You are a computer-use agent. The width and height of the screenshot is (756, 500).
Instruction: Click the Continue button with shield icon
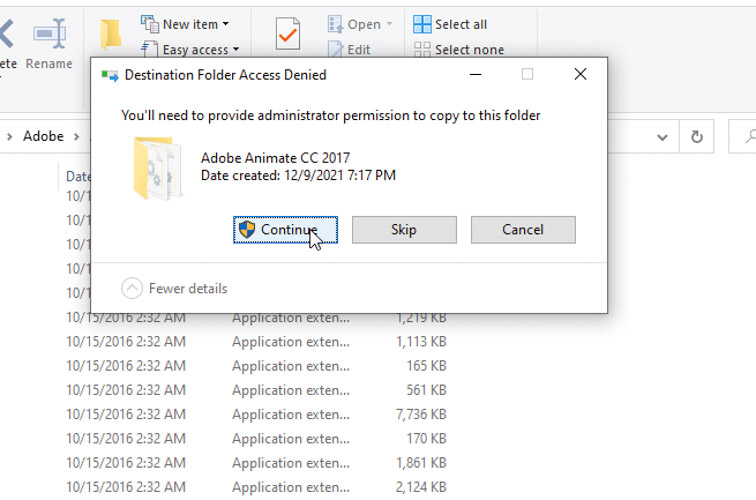point(286,230)
